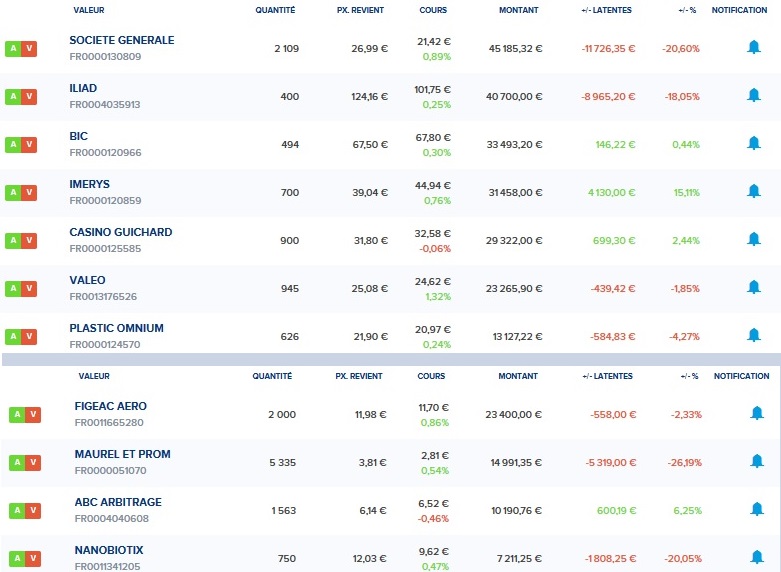This screenshot has height=572, width=781.
Task: Click the notification bell for BIC
Action: [x=754, y=143]
